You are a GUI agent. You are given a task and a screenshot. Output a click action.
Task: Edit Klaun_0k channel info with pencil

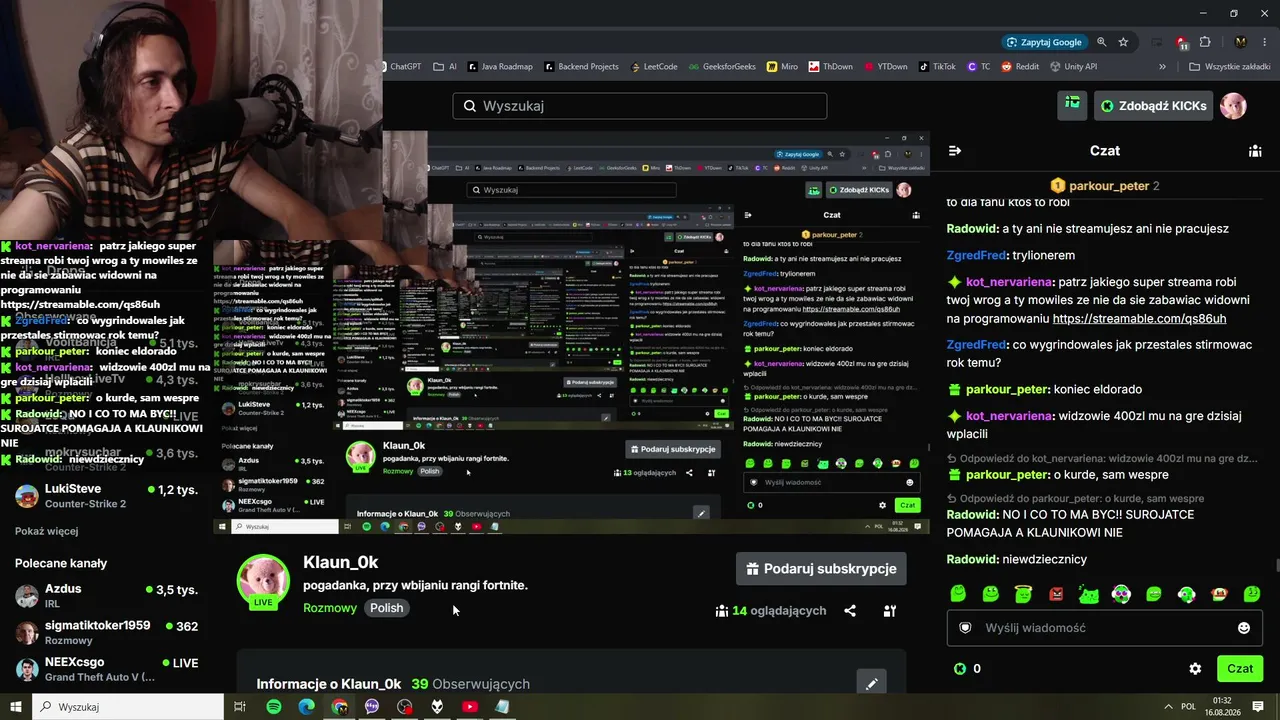(872, 684)
